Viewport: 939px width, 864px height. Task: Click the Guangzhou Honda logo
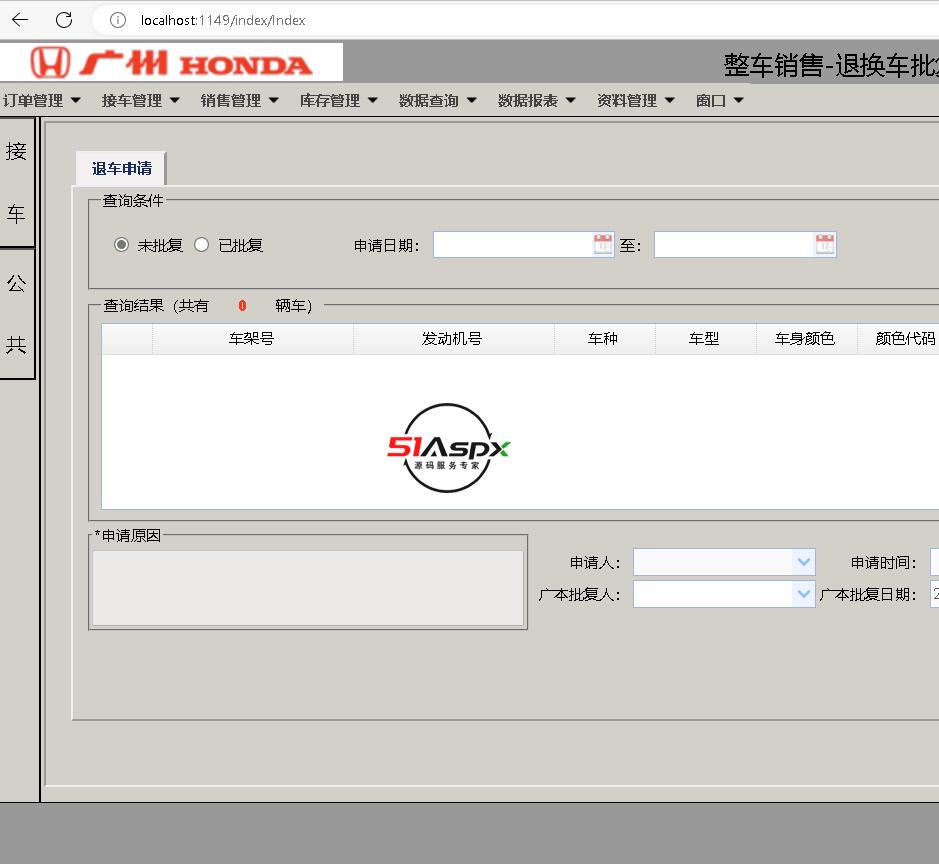(171, 62)
